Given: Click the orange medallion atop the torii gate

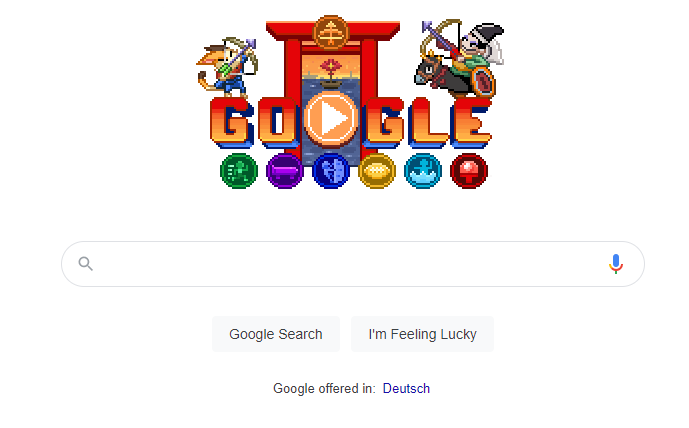Looking at the screenshot, I should tap(331, 33).
